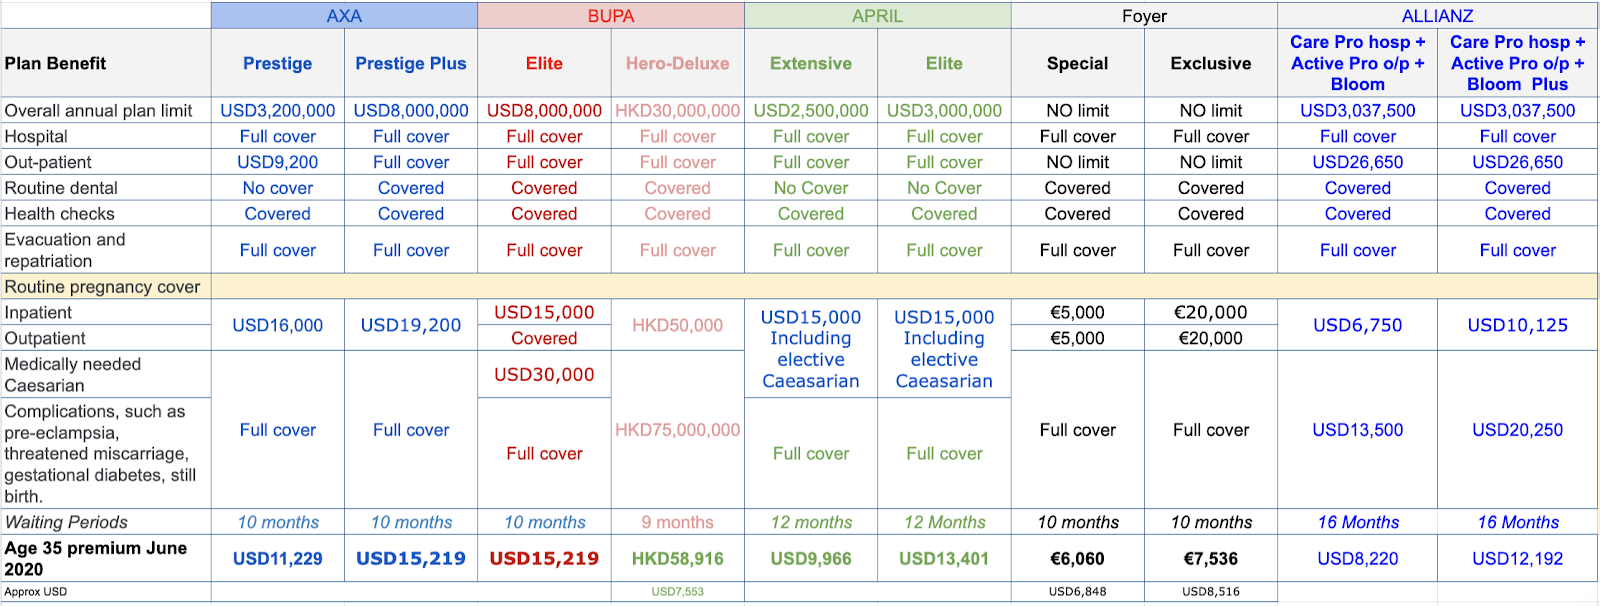Click the No cover cell under Prestige
The width and height of the screenshot is (1600, 606).
click(x=278, y=188)
